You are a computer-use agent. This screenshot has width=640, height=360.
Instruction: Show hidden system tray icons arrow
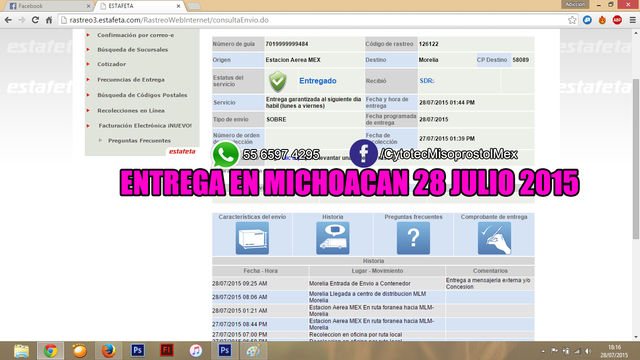[x=543, y=351]
